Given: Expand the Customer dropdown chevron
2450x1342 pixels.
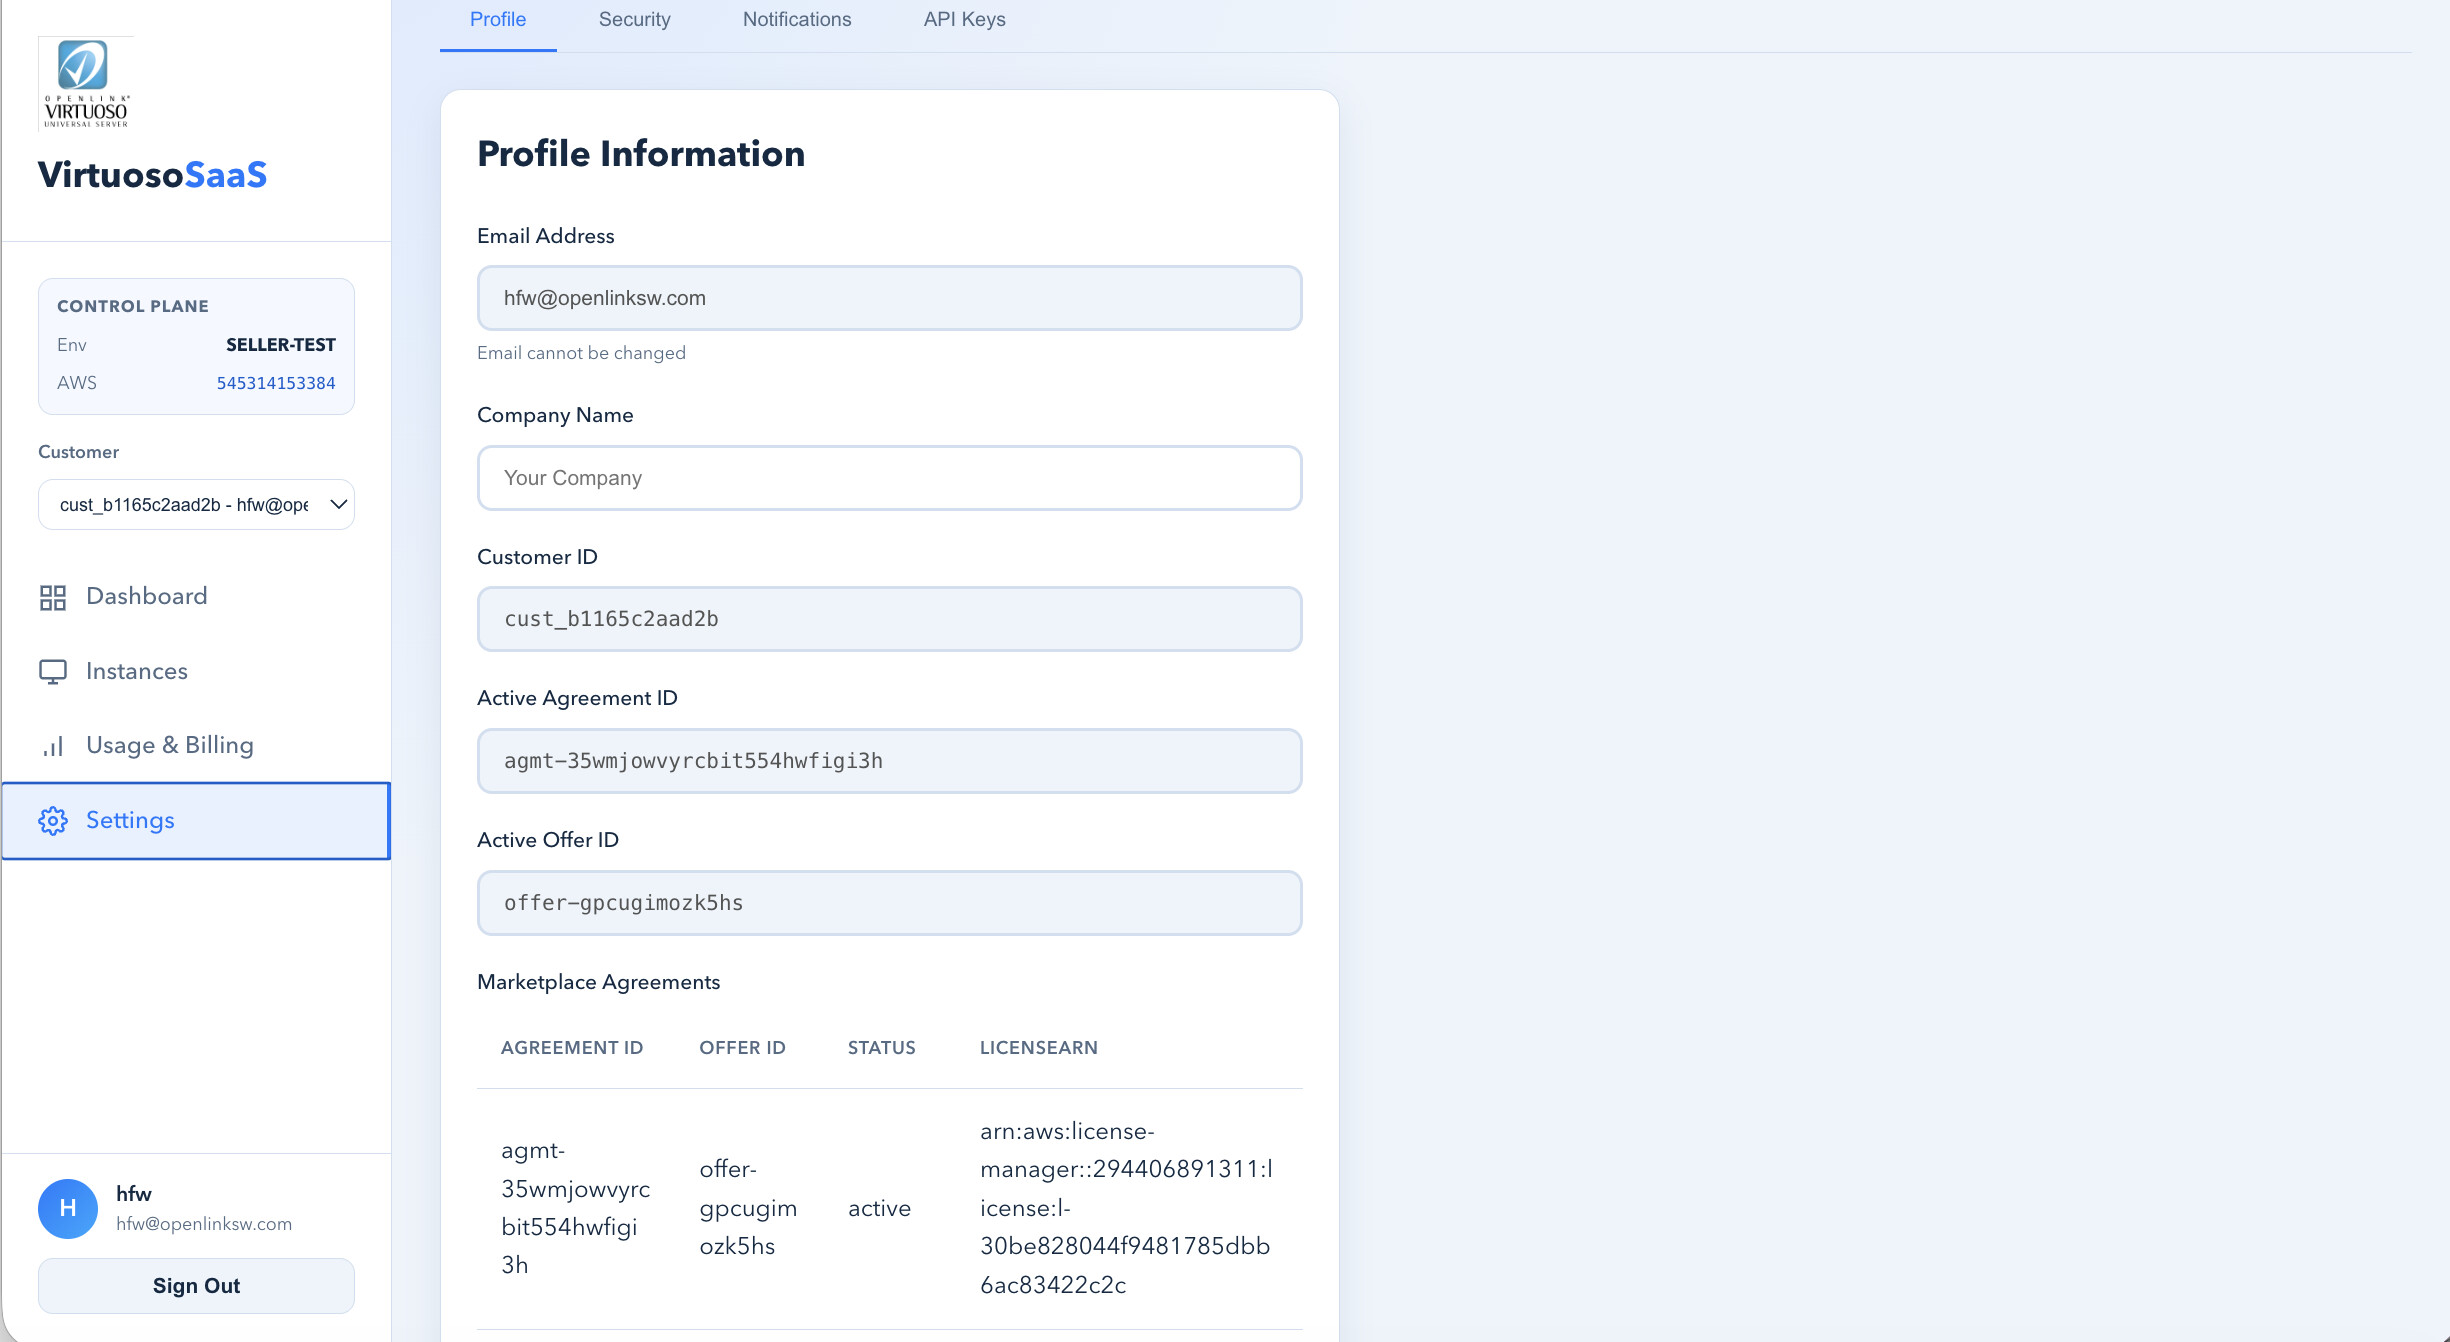Looking at the screenshot, I should click(x=339, y=504).
